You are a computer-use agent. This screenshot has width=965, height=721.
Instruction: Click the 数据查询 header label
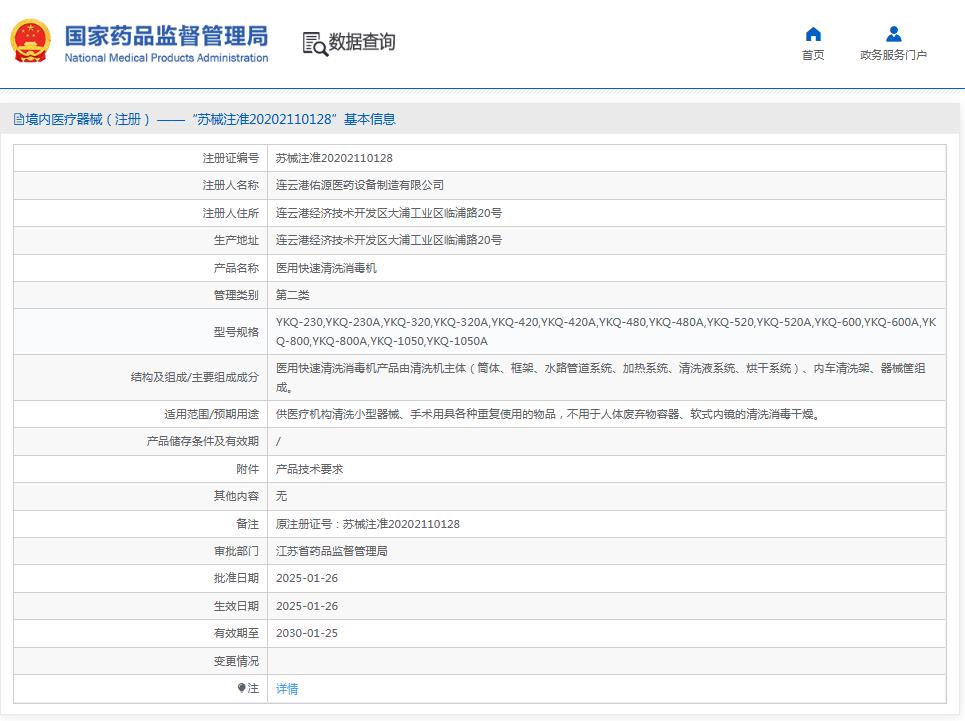coord(362,44)
